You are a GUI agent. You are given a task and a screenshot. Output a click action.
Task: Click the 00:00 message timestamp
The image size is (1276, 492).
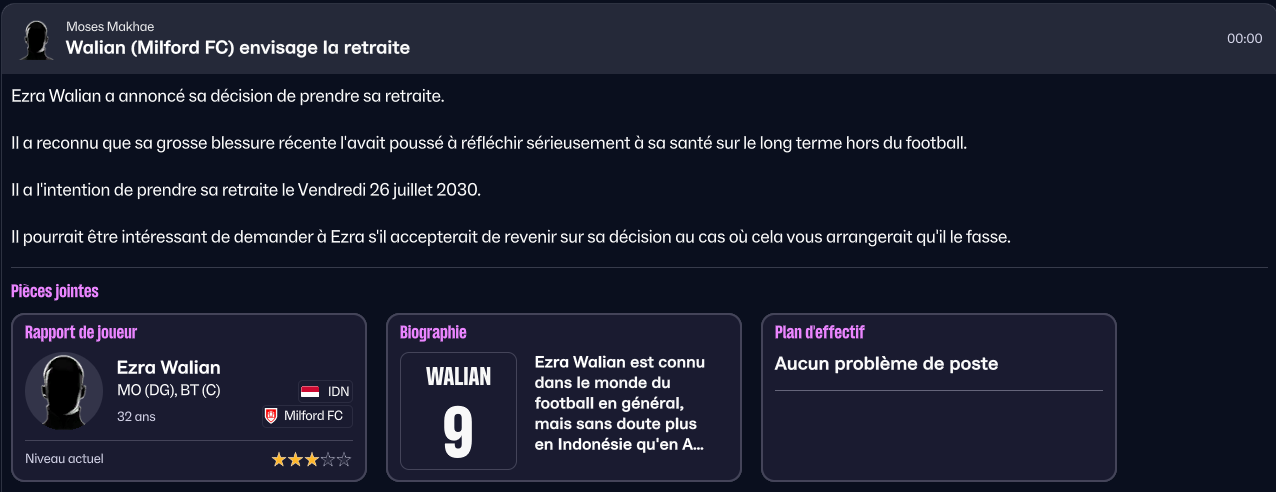pos(1245,39)
